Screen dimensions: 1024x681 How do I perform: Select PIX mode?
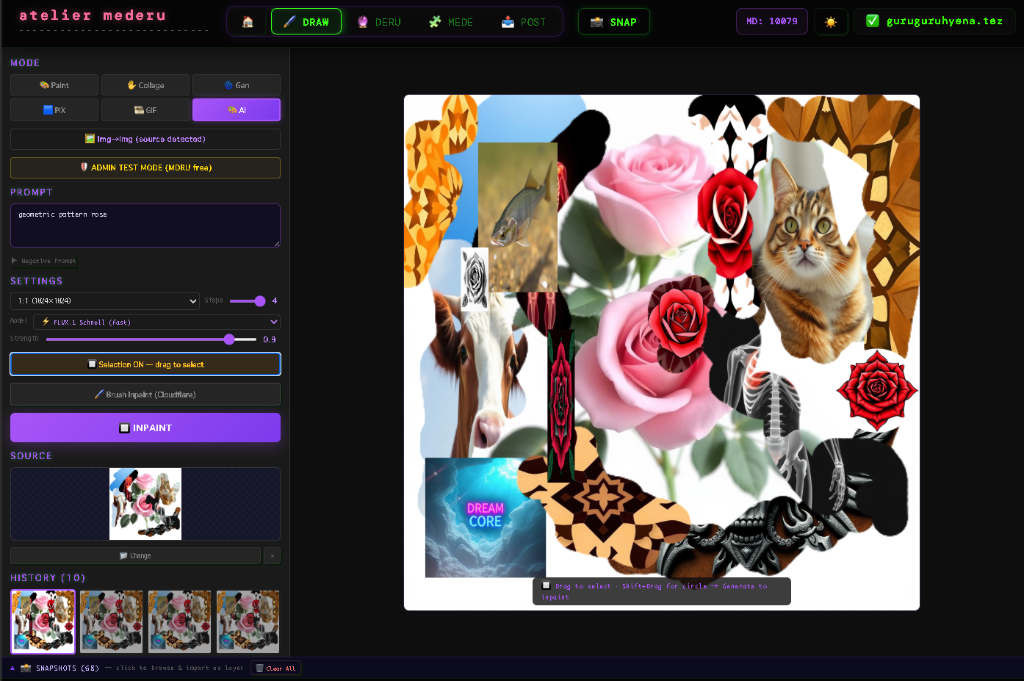click(x=54, y=110)
